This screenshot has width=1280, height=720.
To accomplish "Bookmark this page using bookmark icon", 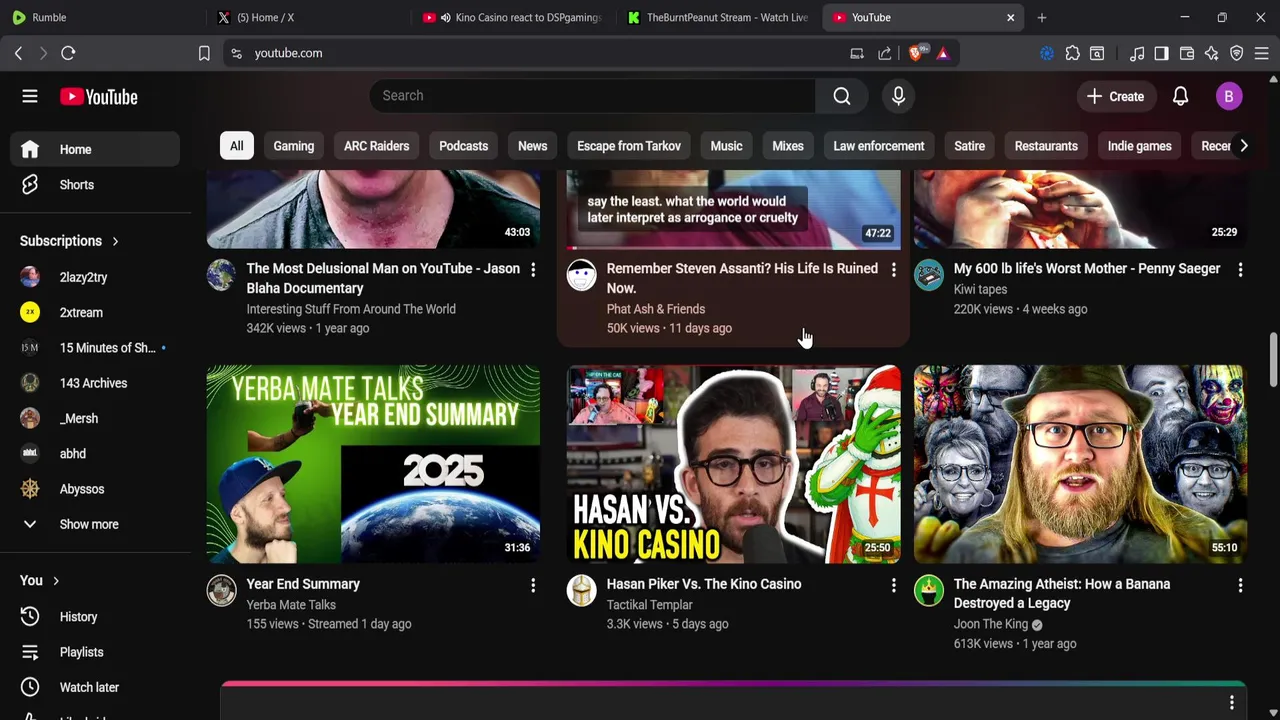I will (204, 53).
